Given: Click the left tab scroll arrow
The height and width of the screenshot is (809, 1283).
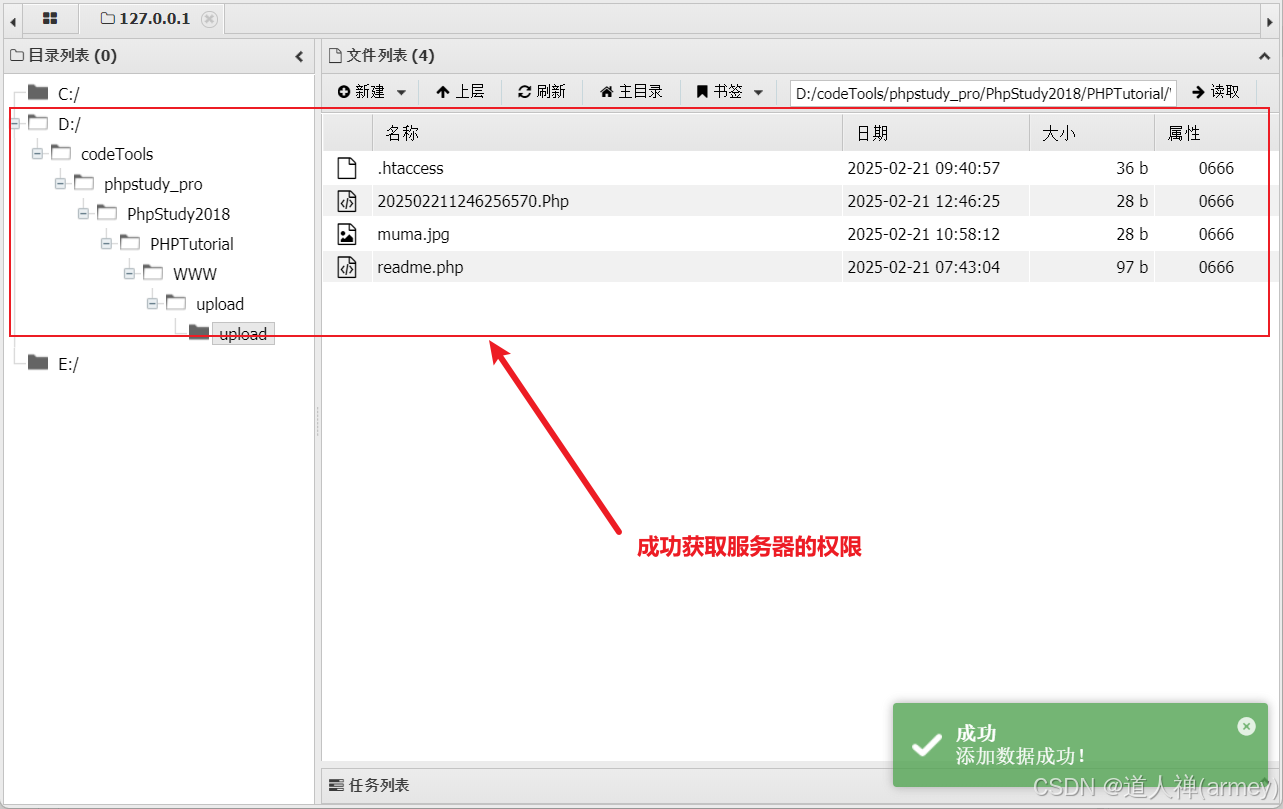Looking at the screenshot, I should pos(12,19).
